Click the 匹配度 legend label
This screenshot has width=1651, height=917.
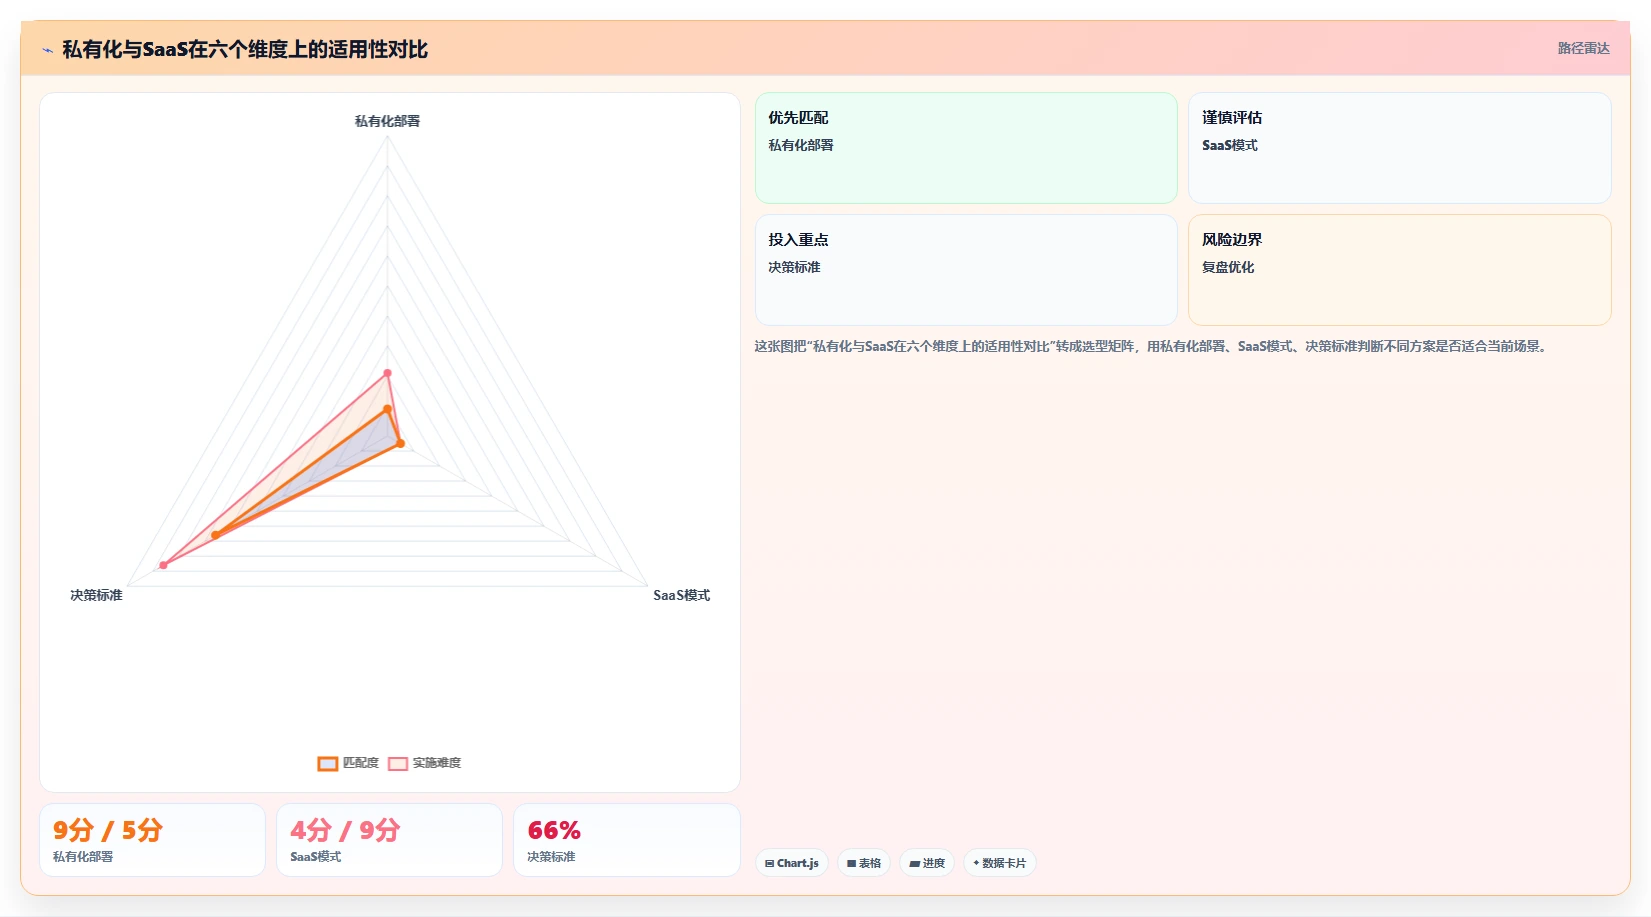click(x=361, y=763)
